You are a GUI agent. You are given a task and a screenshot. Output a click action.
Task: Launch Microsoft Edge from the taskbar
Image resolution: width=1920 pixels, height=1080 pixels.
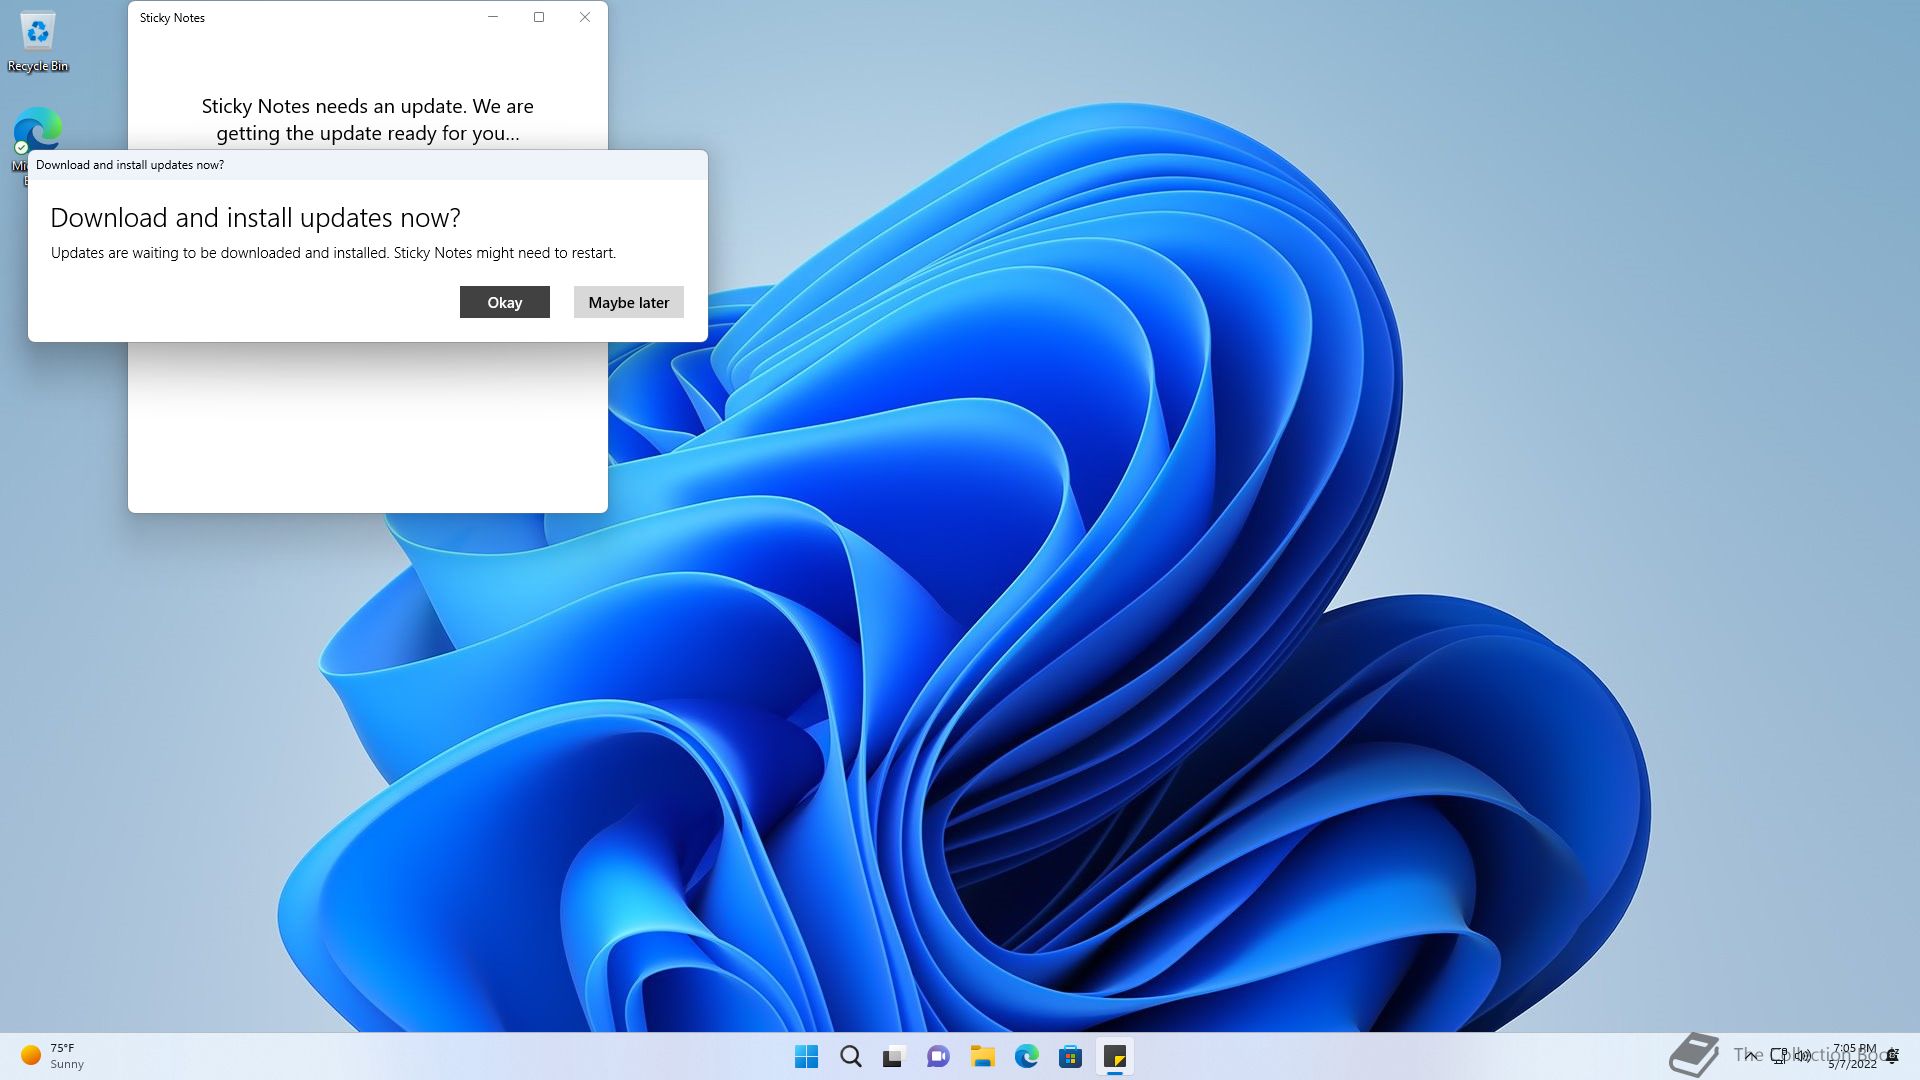pos(1026,1056)
